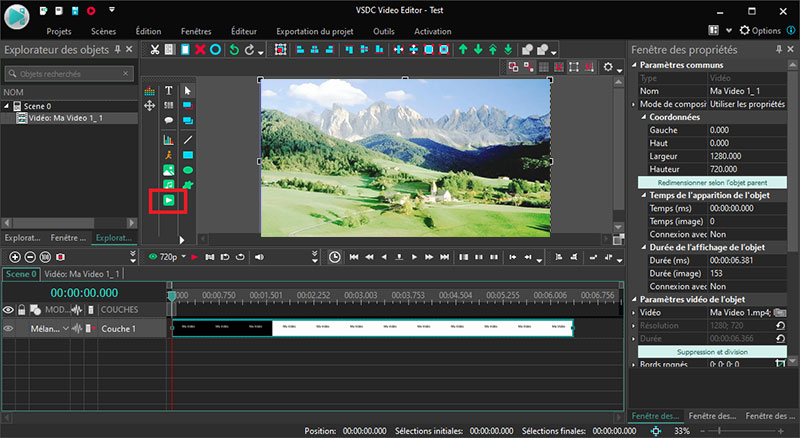Viewport: 800px width, 438px height.
Task: Collapse the Paramètres communs section
Action: click(x=634, y=65)
